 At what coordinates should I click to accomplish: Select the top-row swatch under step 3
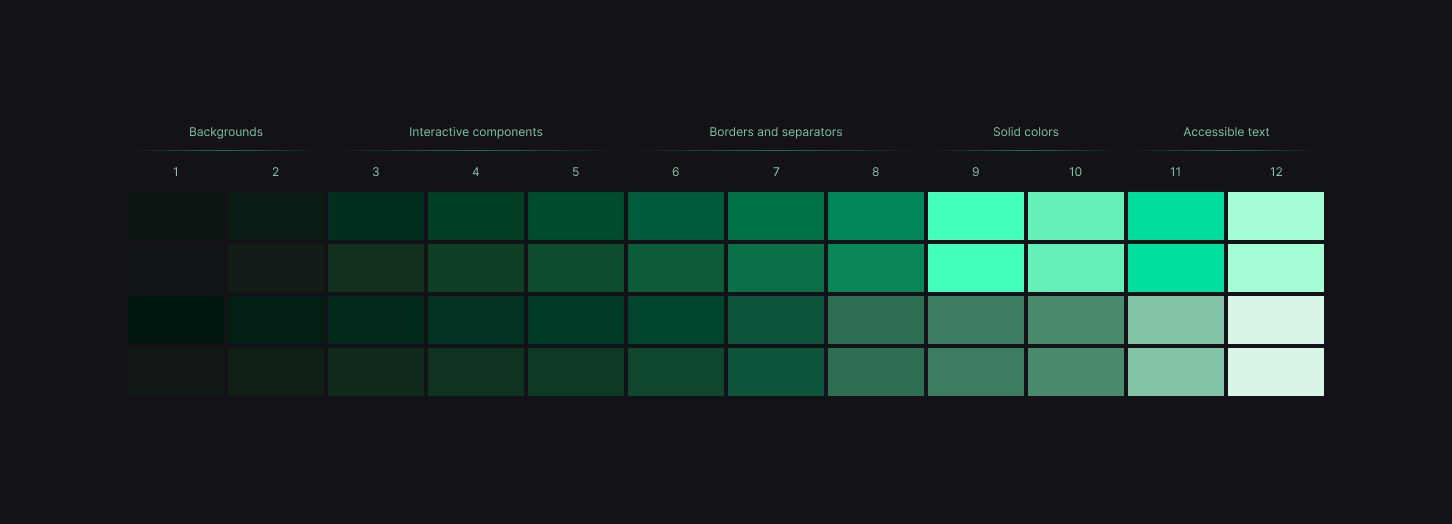pyautogui.click(x=376, y=216)
